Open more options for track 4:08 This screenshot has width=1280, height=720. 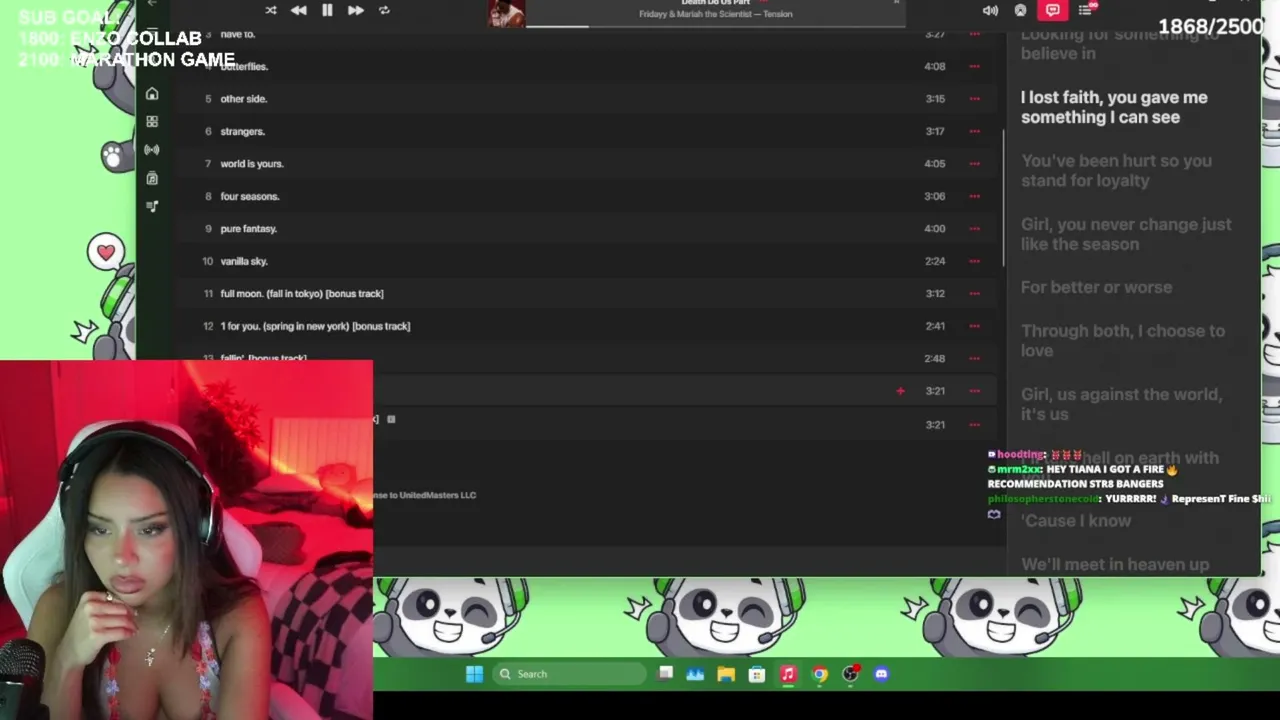tap(974, 66)
